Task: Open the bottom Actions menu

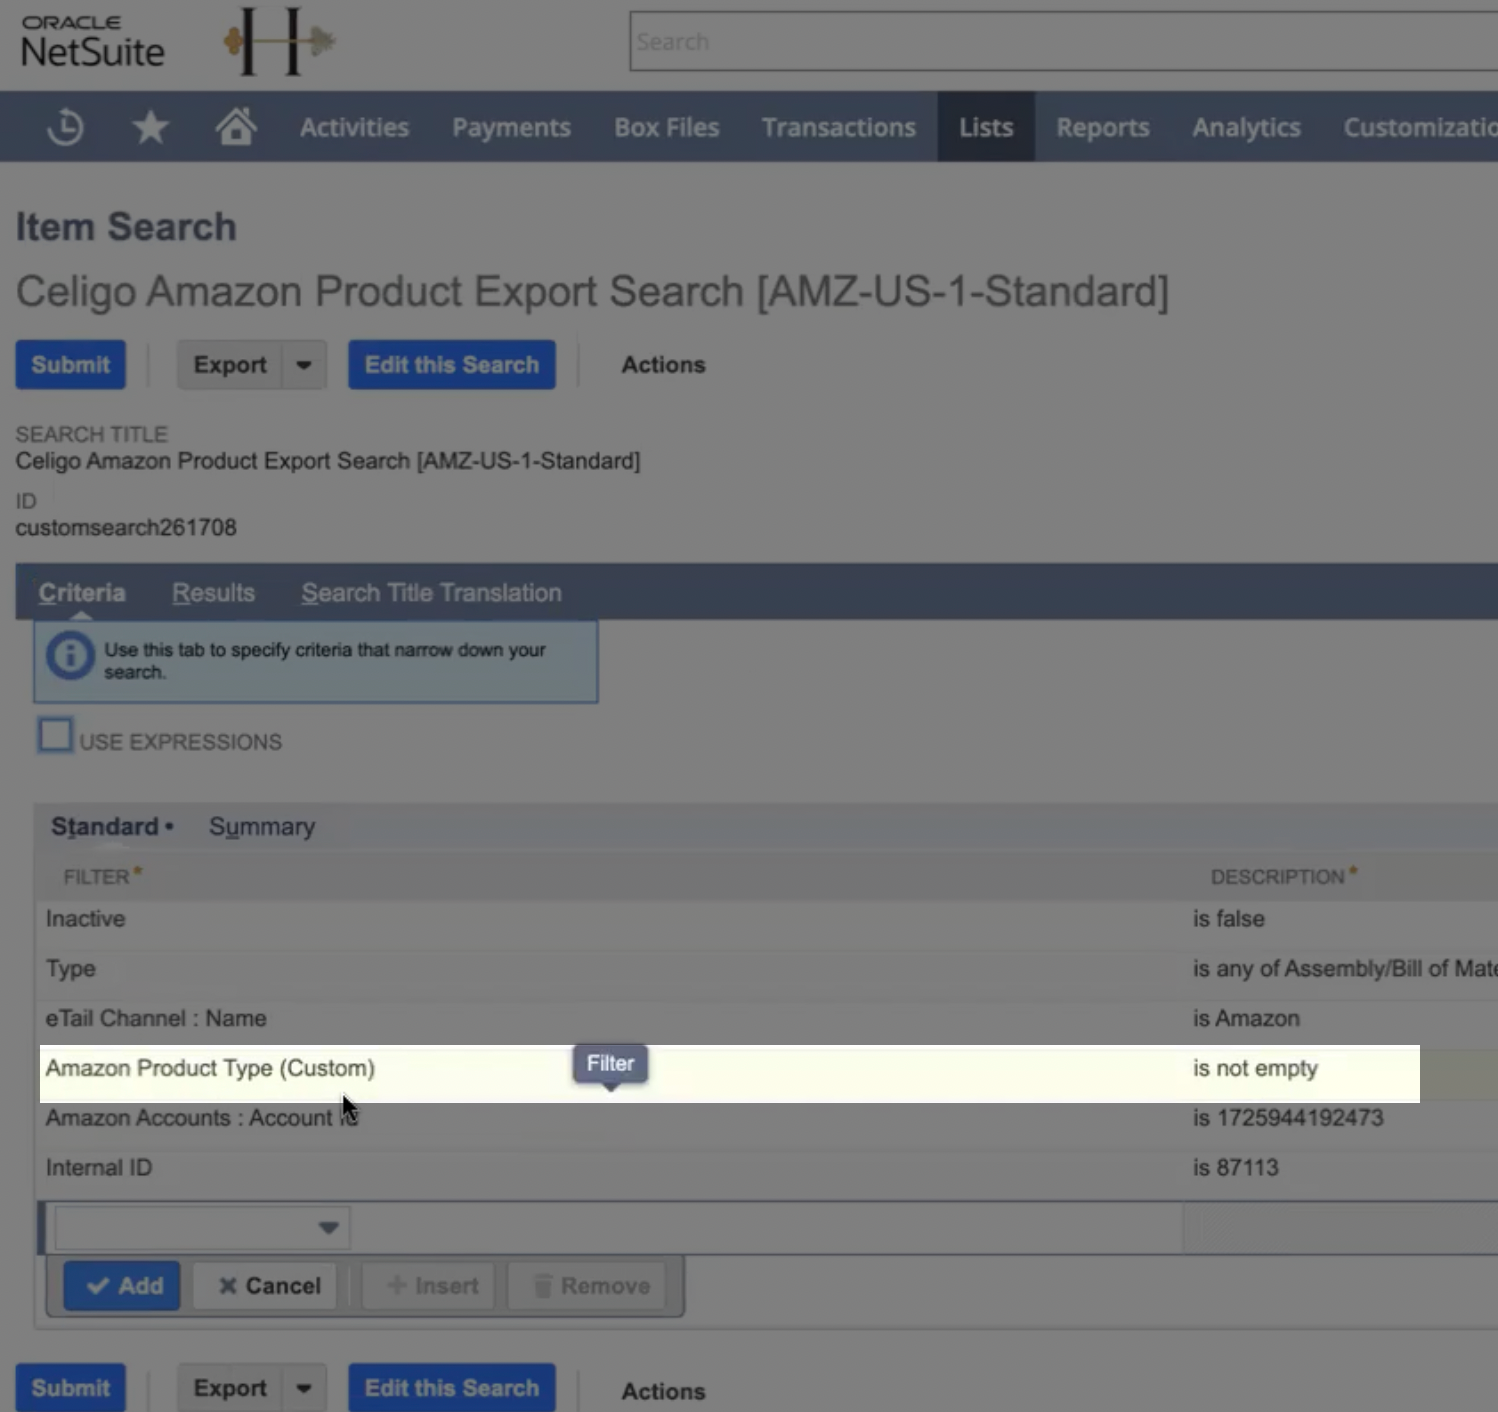Action: [x=663, y=1391]
